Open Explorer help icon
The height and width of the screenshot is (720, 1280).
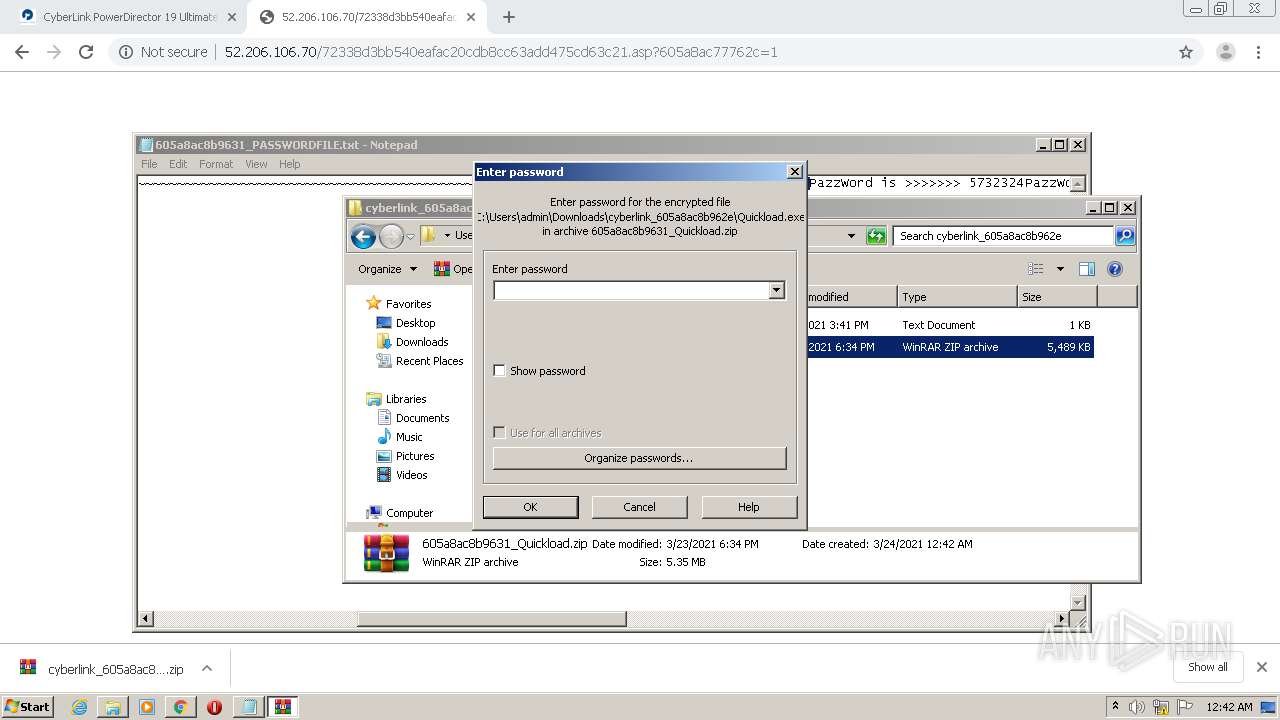(1115, 269)
